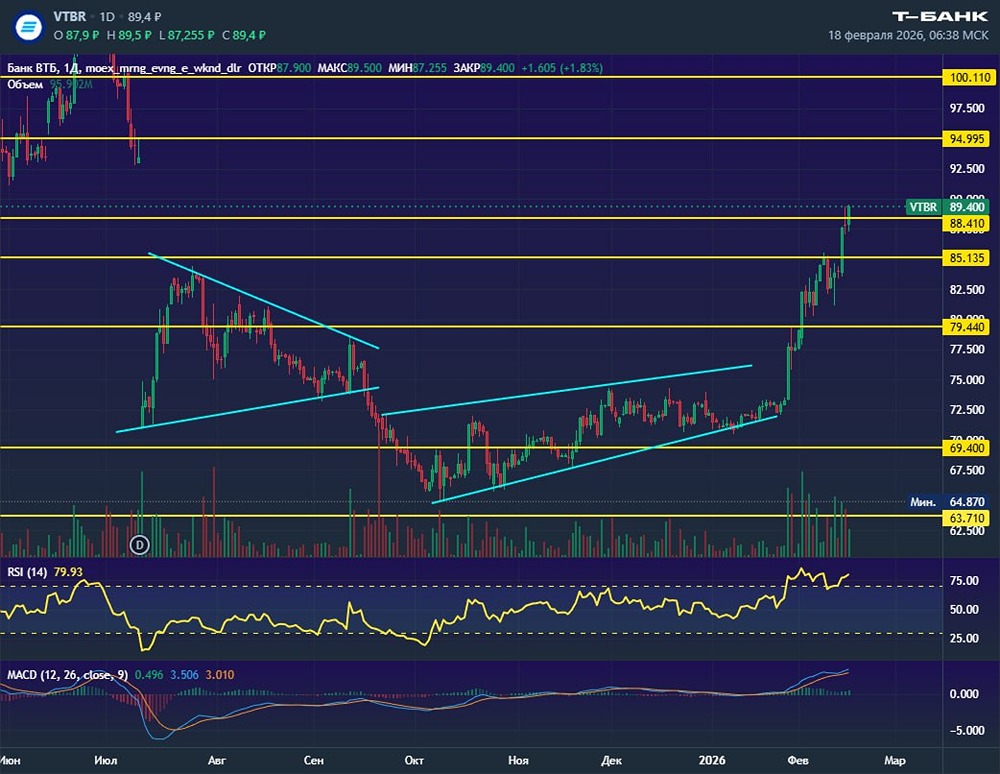
Task: Click the date '18 февраля 2026, 06:38 МСК'
Action: (x=908, y=35)
